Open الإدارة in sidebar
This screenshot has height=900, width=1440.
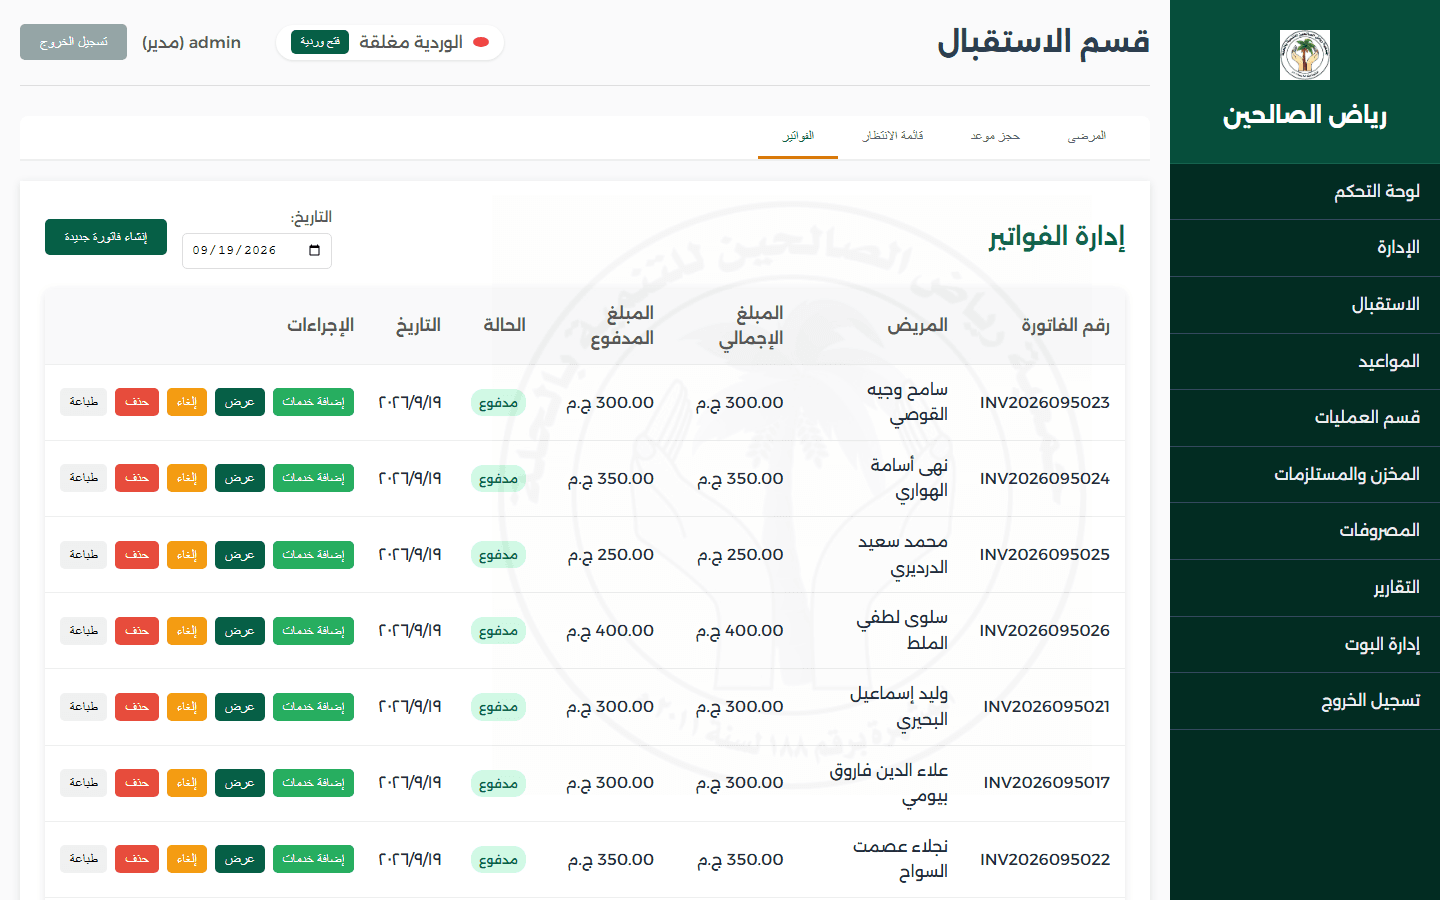pos(1305,248)
